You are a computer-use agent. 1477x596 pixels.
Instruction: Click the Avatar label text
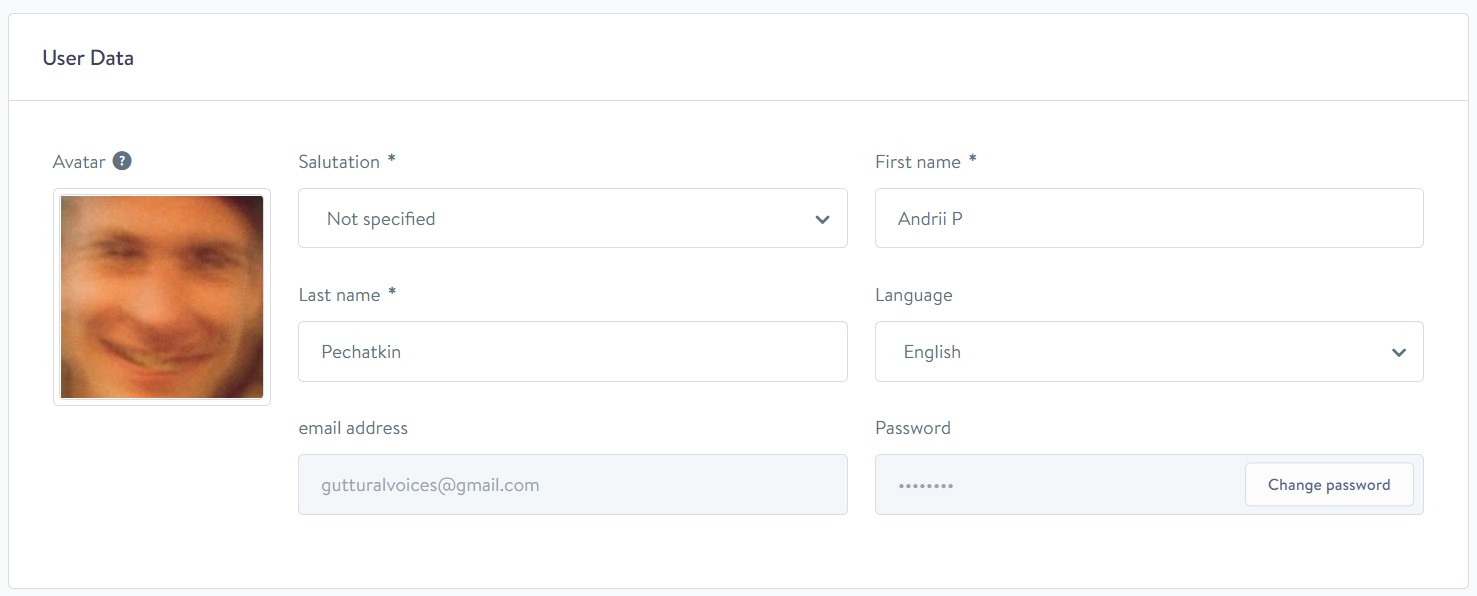click(79, 162)
